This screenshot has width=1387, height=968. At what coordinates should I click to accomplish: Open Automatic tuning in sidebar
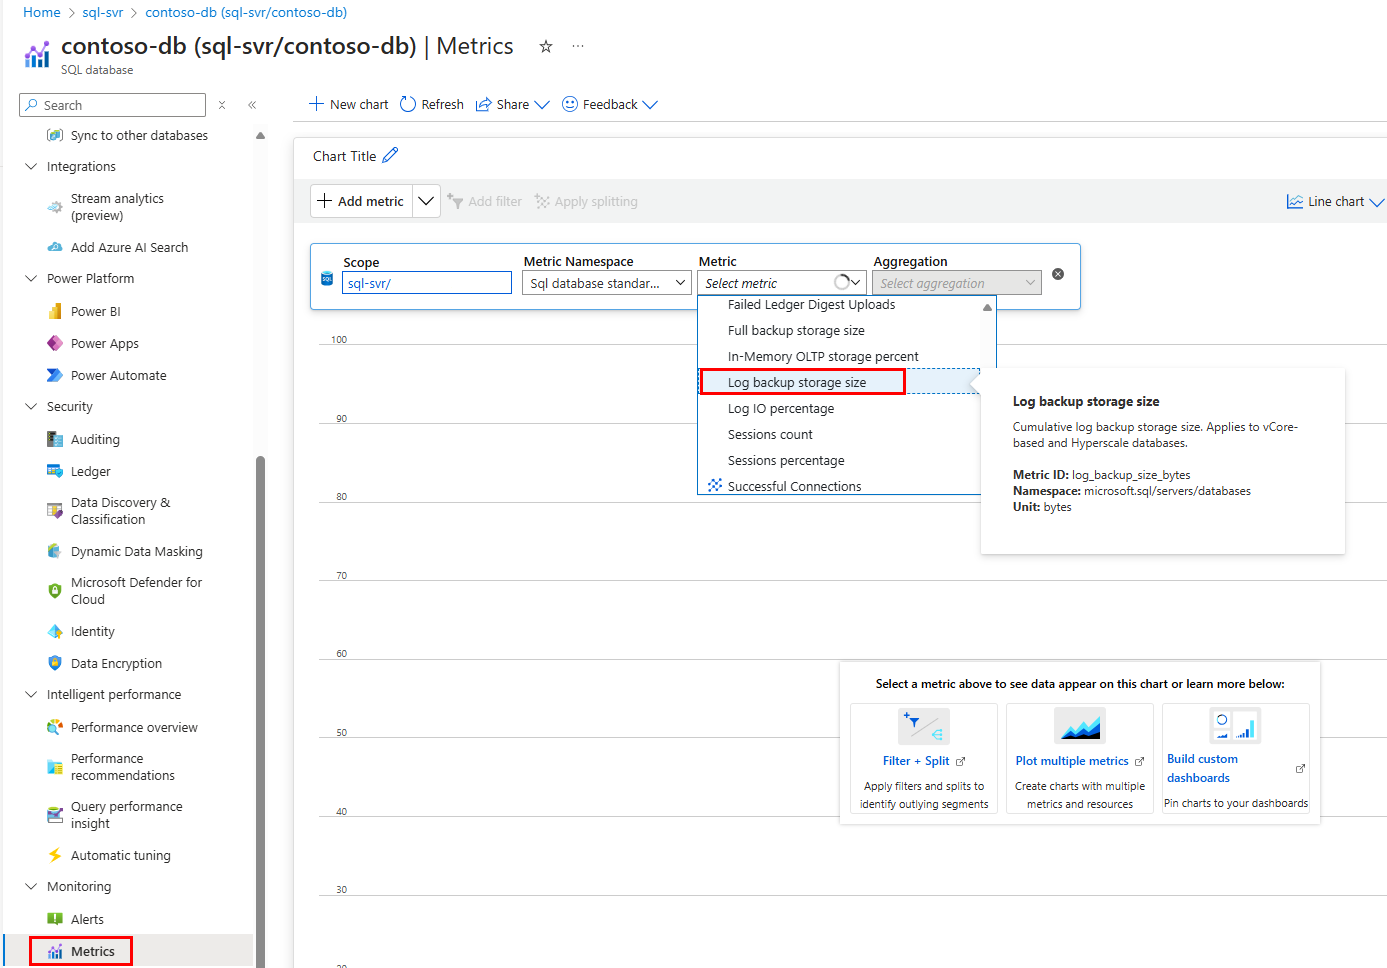pyautogui.click(x=120, y=855)
